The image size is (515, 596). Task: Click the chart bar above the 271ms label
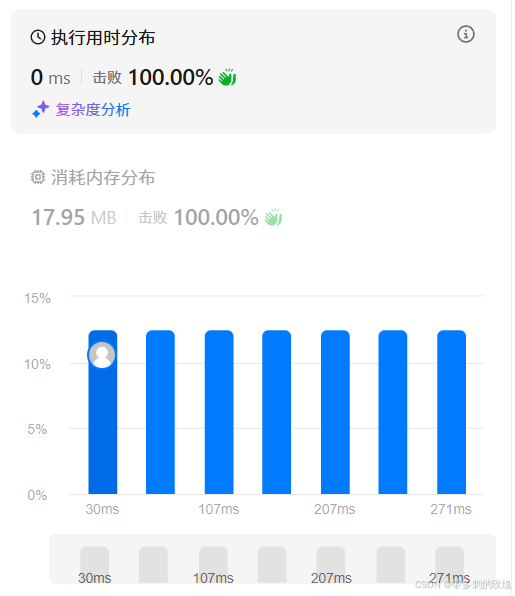click(x=451, y=412)
